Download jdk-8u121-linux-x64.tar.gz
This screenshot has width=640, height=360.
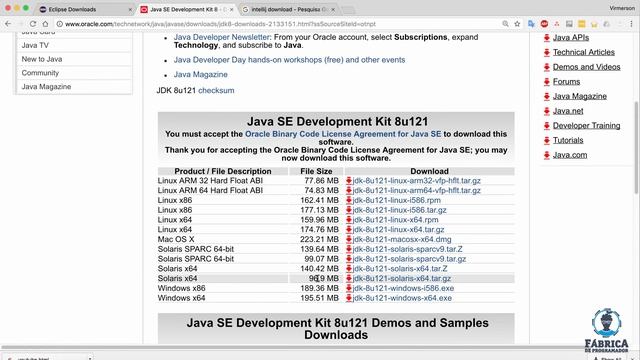pyautogui.click(x=398, y=229)
